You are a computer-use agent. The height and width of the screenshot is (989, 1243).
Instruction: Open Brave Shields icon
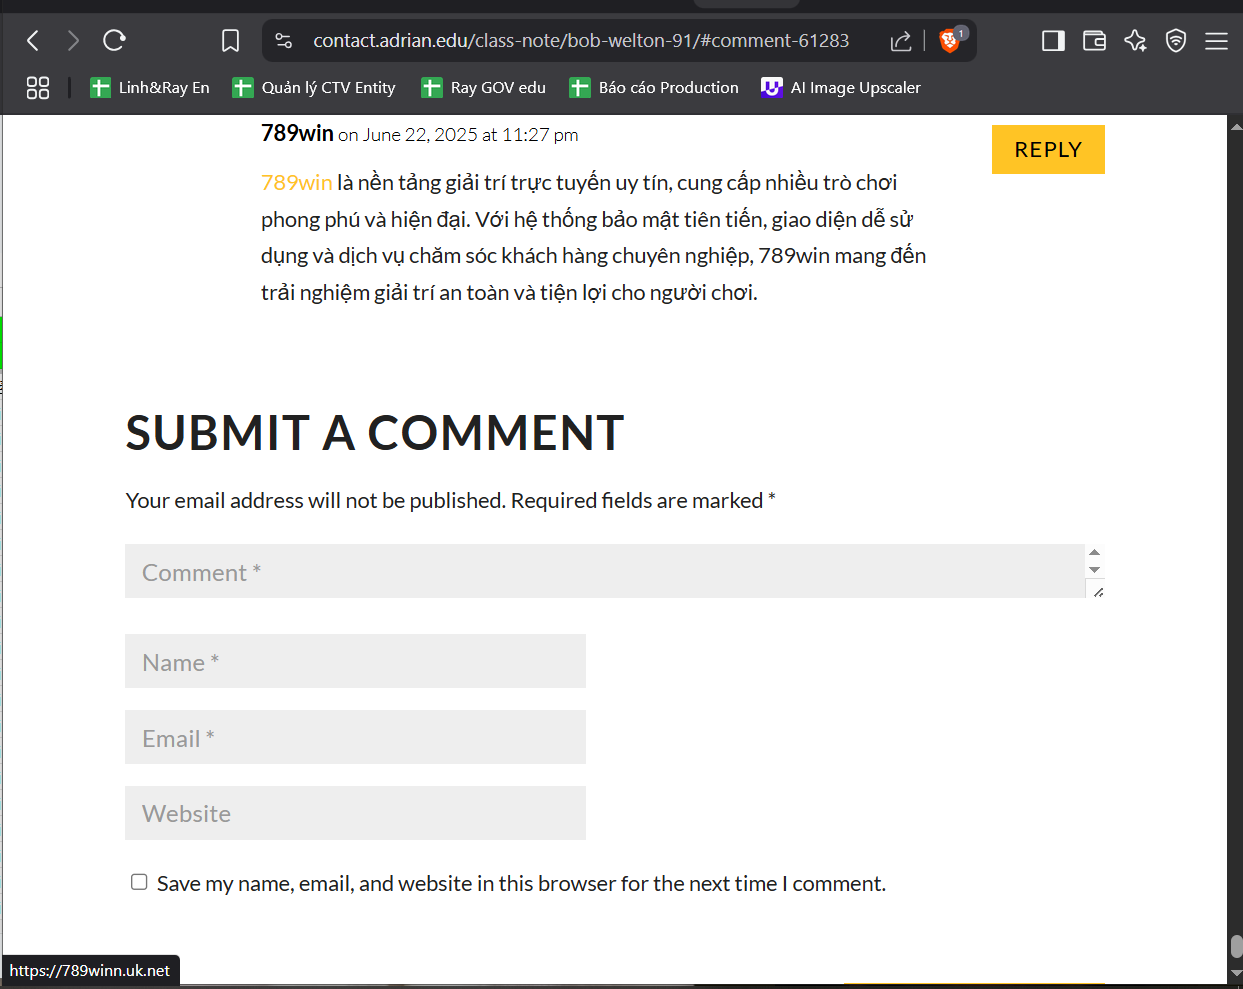tap(951, 40)
